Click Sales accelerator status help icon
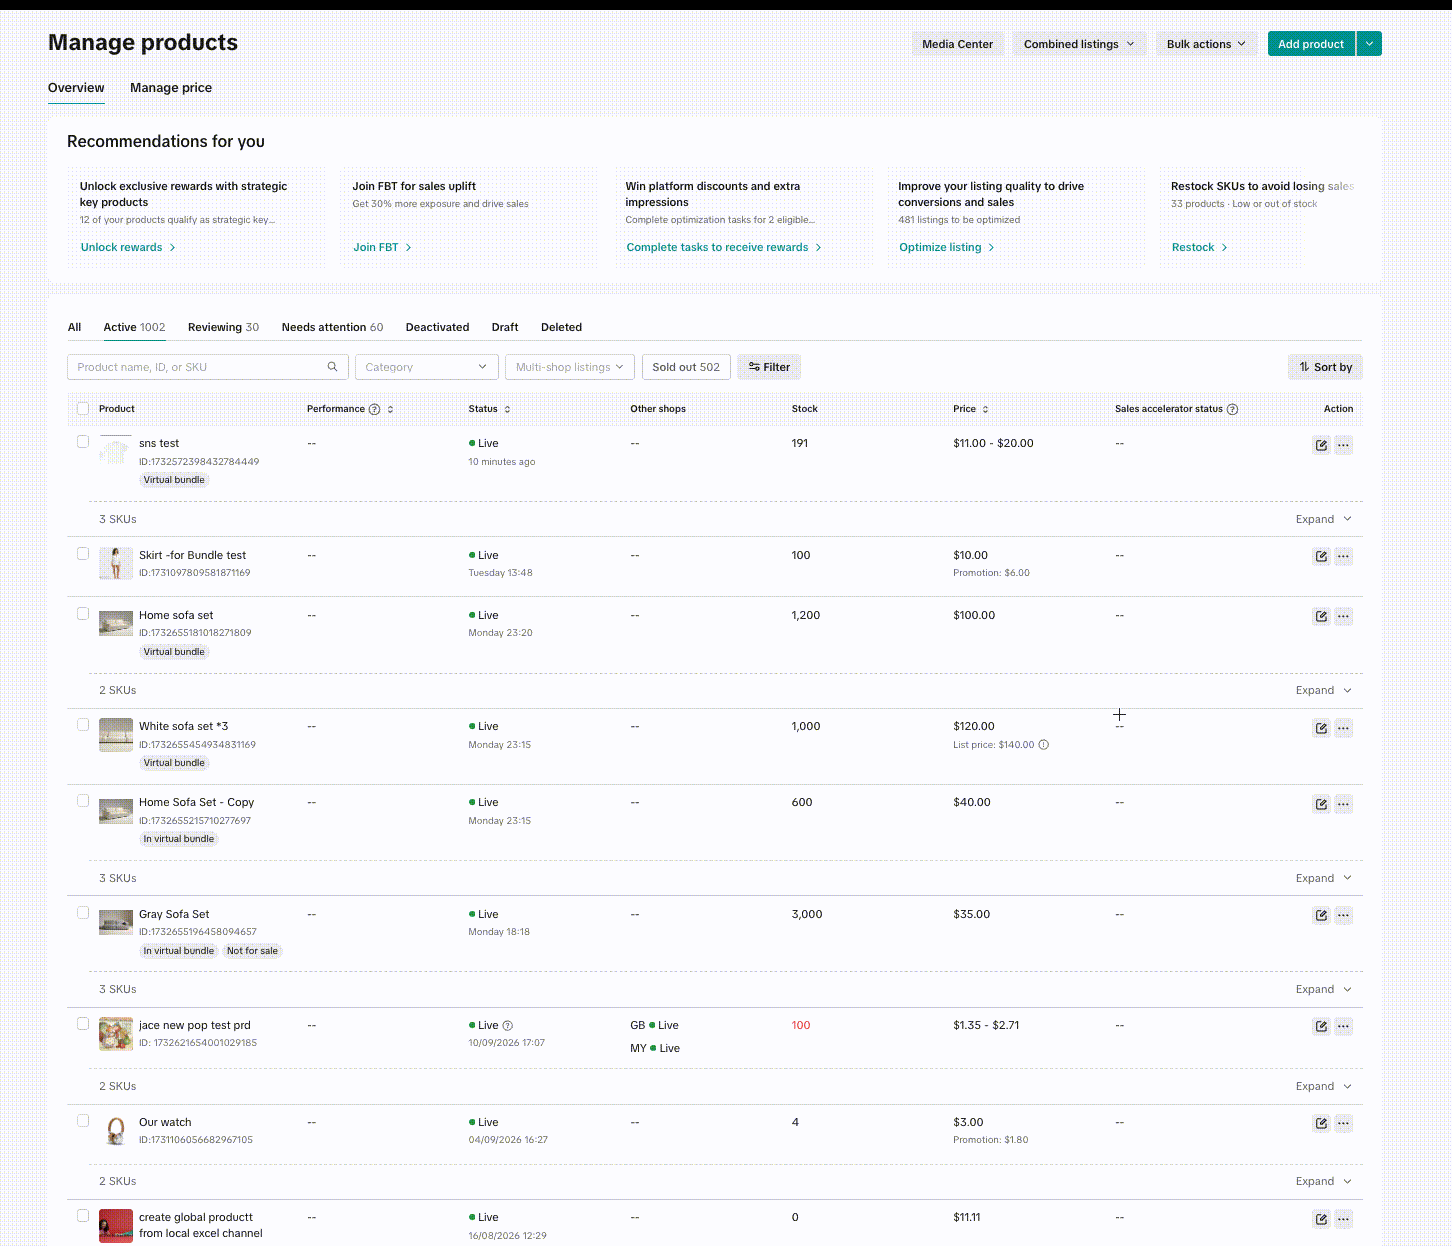This screenshot has height=1246, width=1452. click(x=1232, y=409)
